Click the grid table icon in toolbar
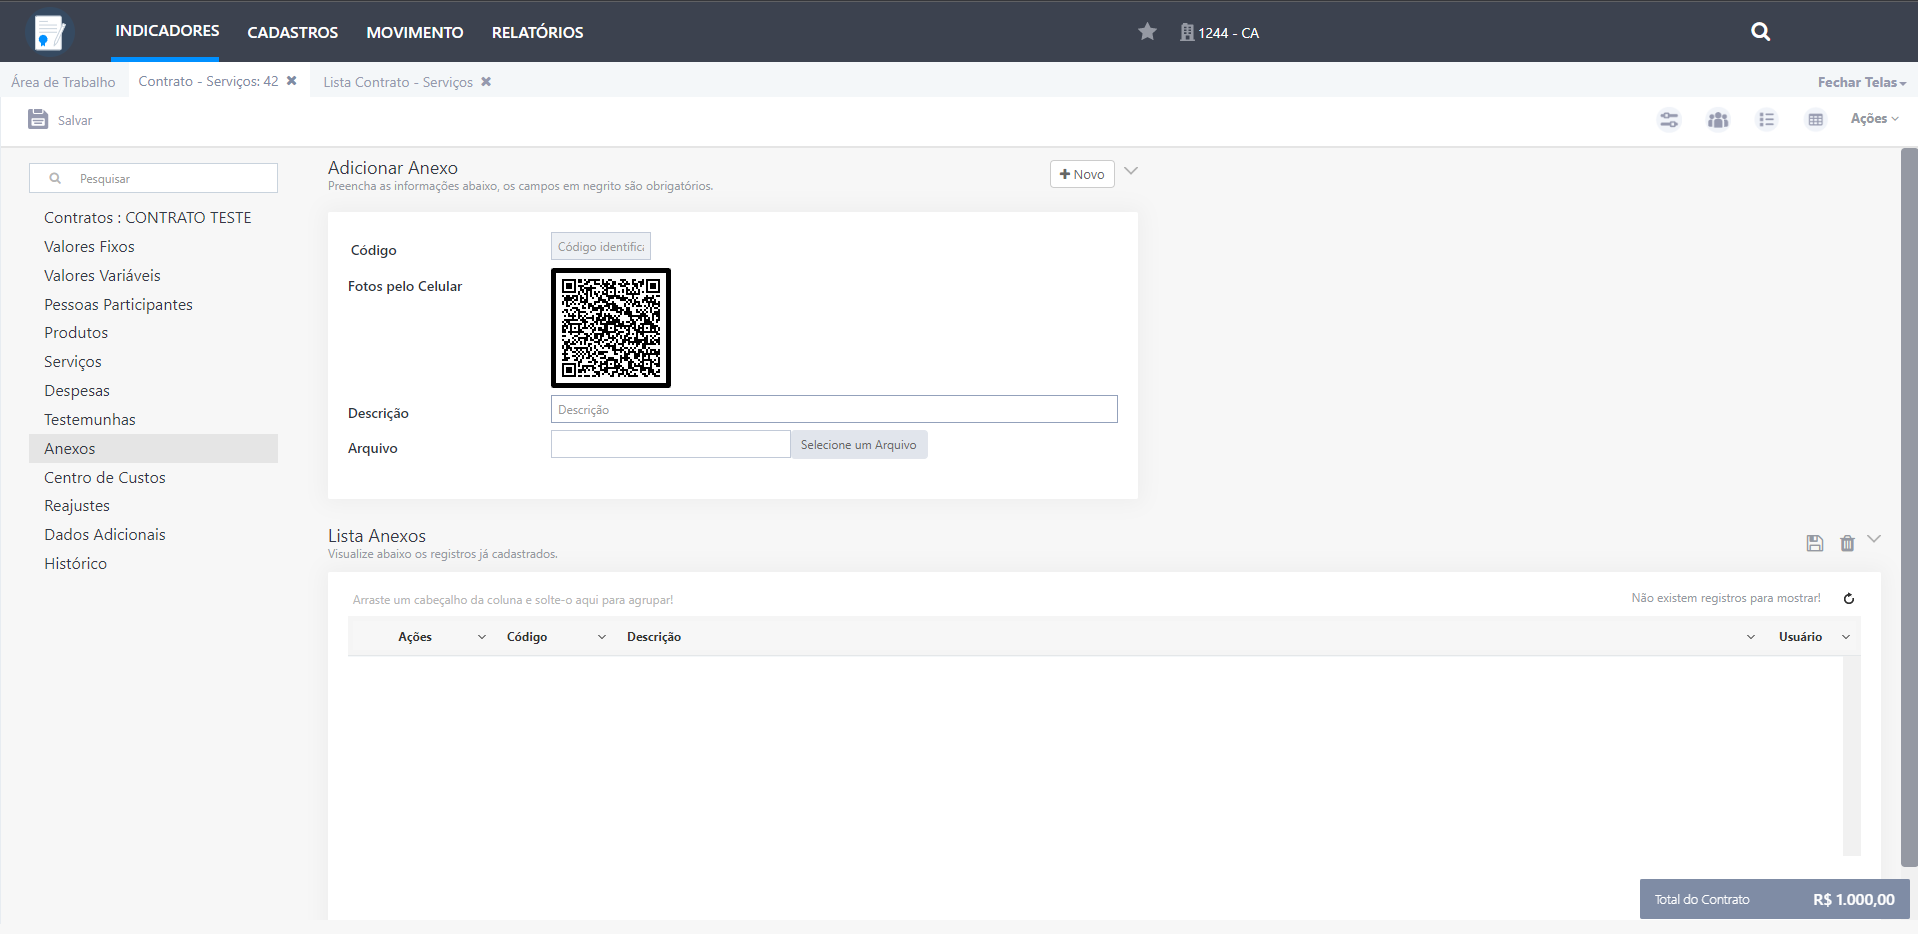 [x=1816, y=120]
